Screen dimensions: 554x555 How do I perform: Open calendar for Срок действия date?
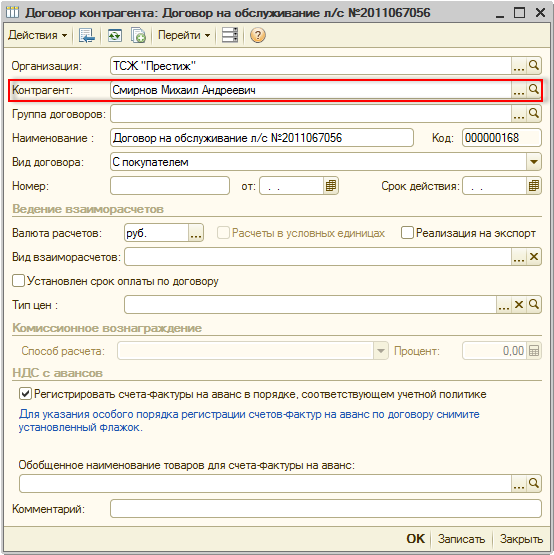coord(533,186)
